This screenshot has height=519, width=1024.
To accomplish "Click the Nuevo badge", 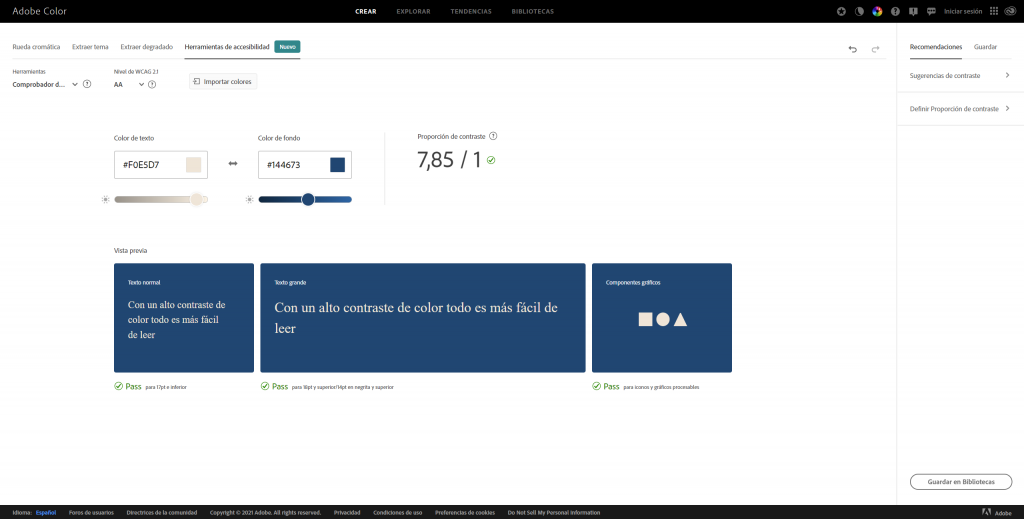I will [x=287, y=47].
